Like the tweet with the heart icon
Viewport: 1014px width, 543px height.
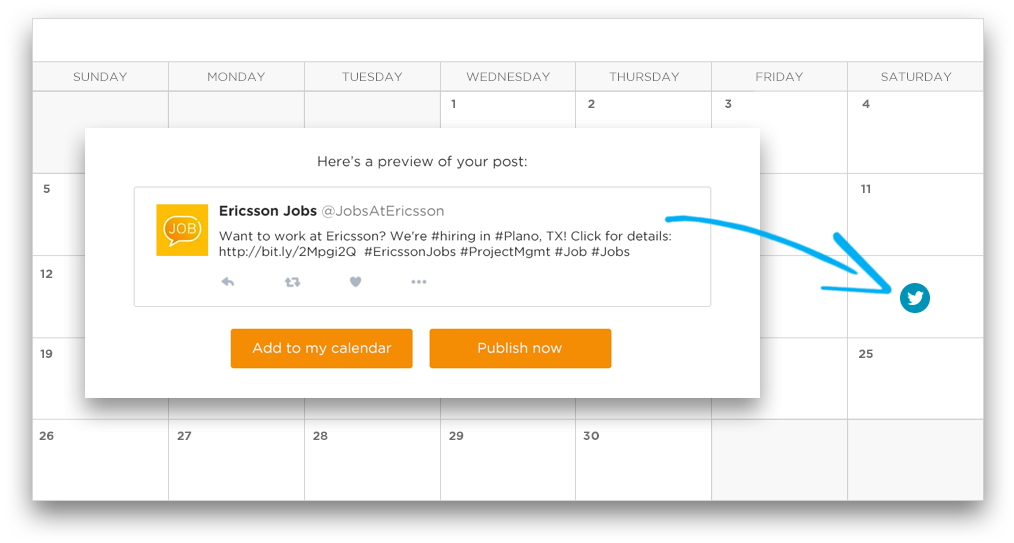point(355,282)
